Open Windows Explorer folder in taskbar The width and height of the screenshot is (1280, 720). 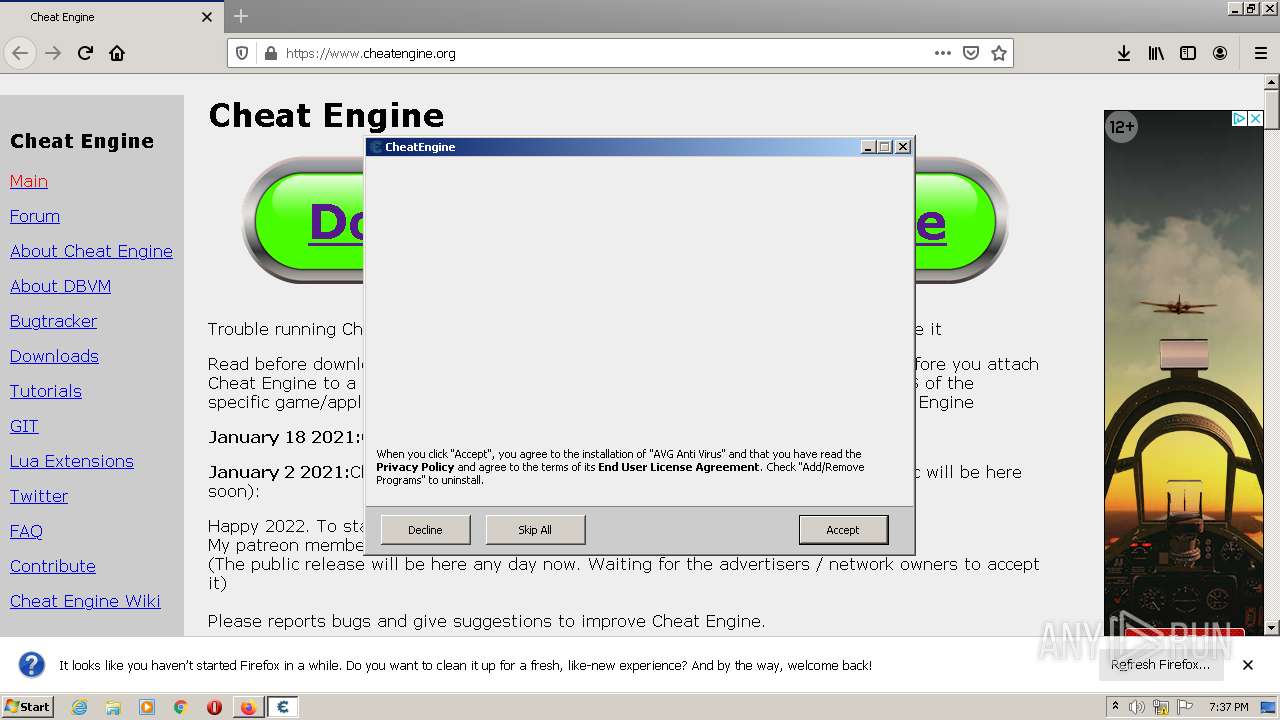(113, 707)
